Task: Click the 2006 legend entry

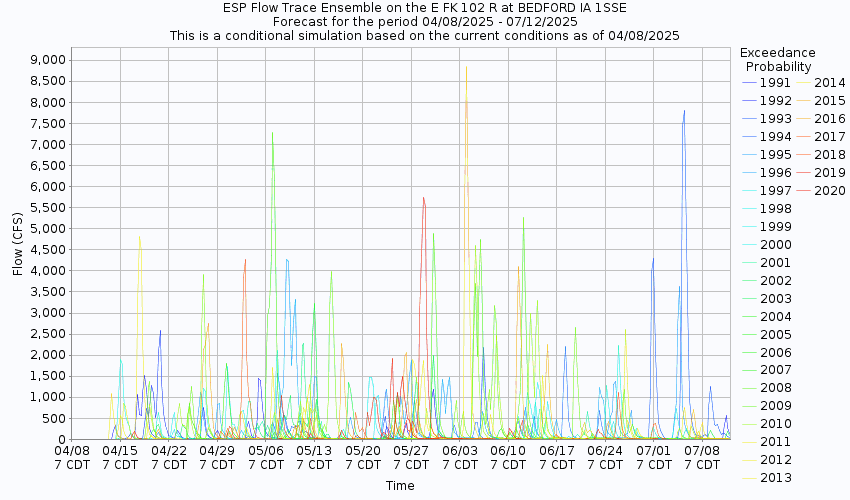Action: tap(775, 353)
